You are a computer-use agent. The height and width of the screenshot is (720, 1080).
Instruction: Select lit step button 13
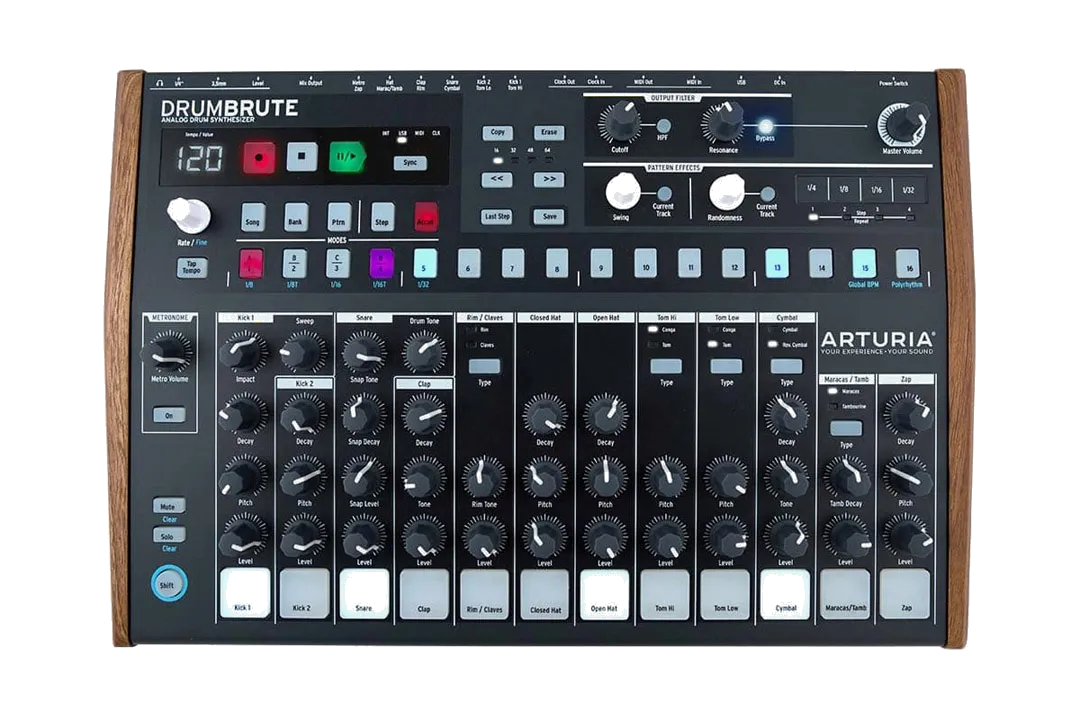pyautogui.click(x=777, y=263)
